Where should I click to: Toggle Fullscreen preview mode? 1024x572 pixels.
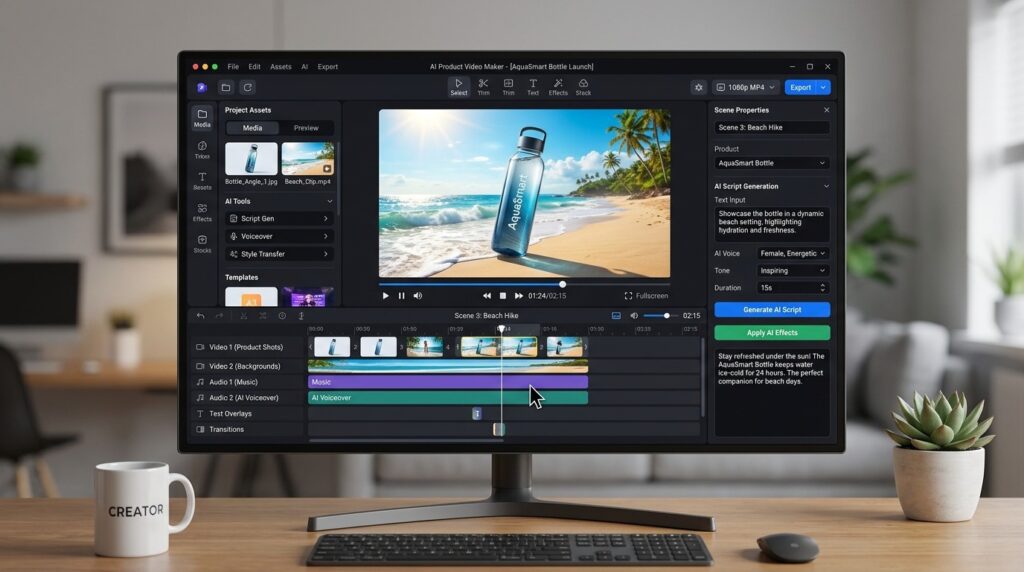pos(646,296)
